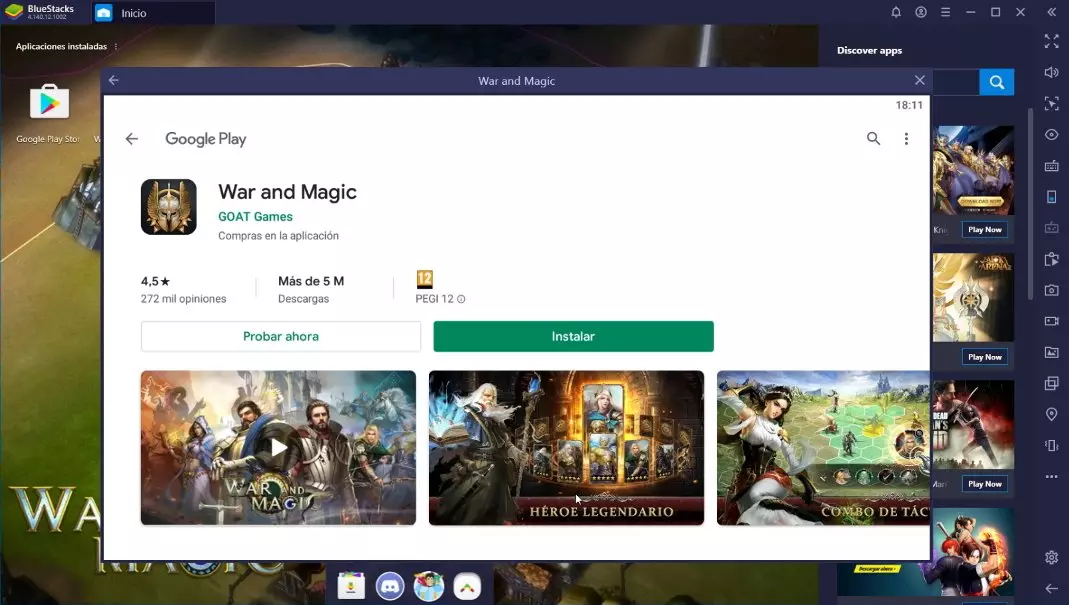Click the Discover apps blue search button

[x=996, y=82]
